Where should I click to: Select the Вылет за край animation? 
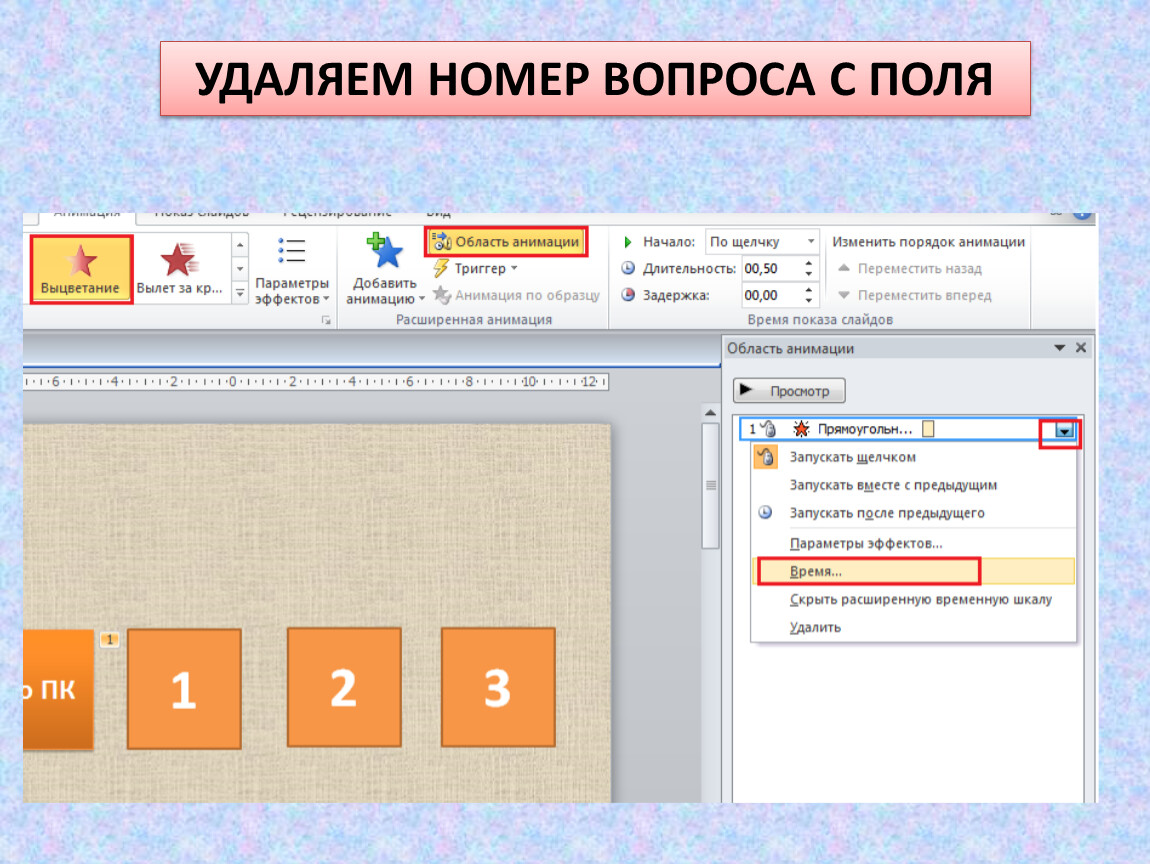(179, 269)
